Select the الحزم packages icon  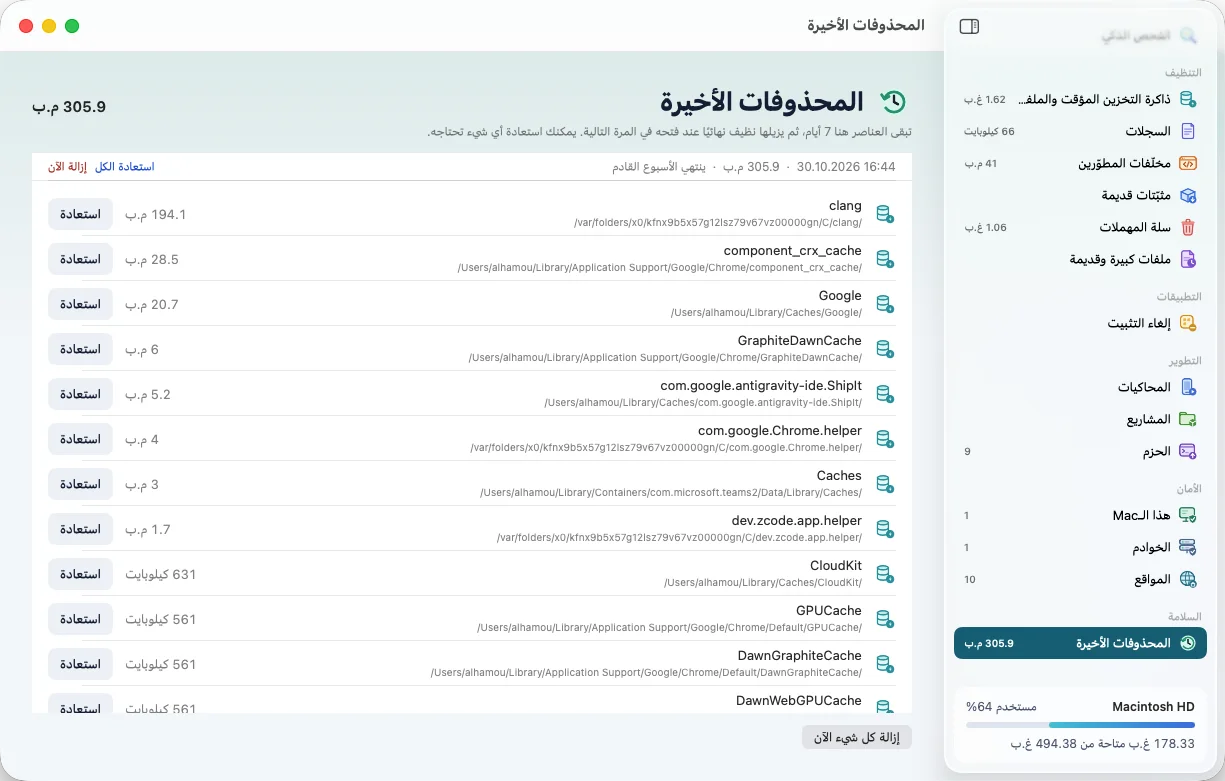tap(1188, 451)
